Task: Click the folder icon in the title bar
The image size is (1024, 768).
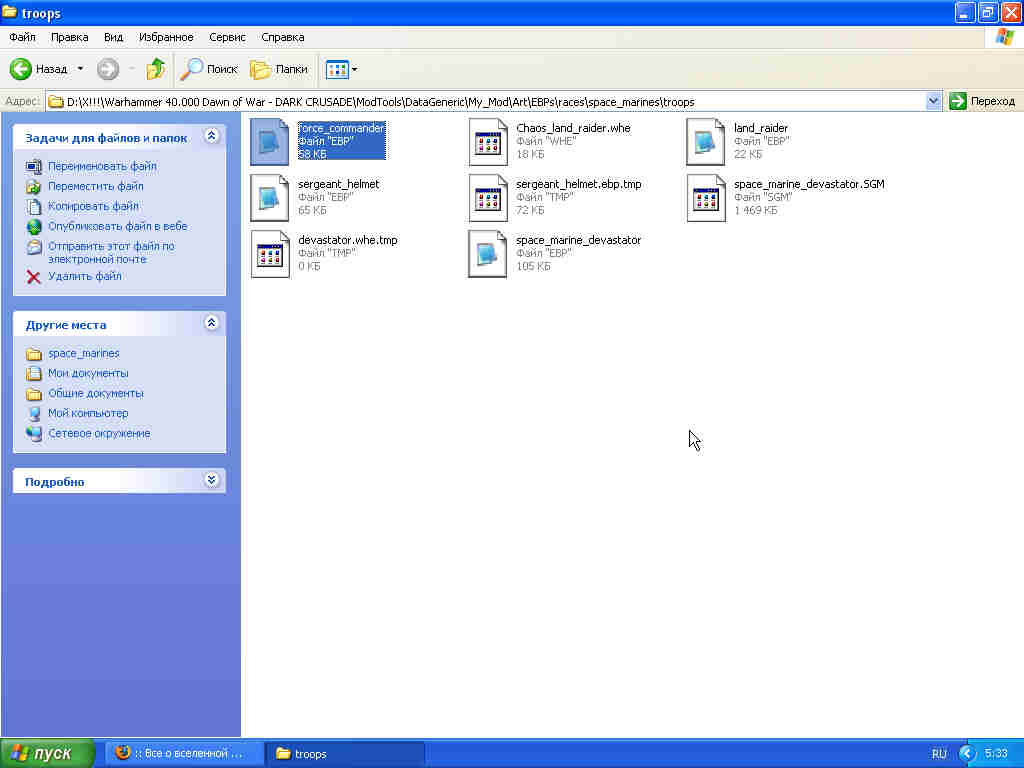Action: [x=9, y=12]
